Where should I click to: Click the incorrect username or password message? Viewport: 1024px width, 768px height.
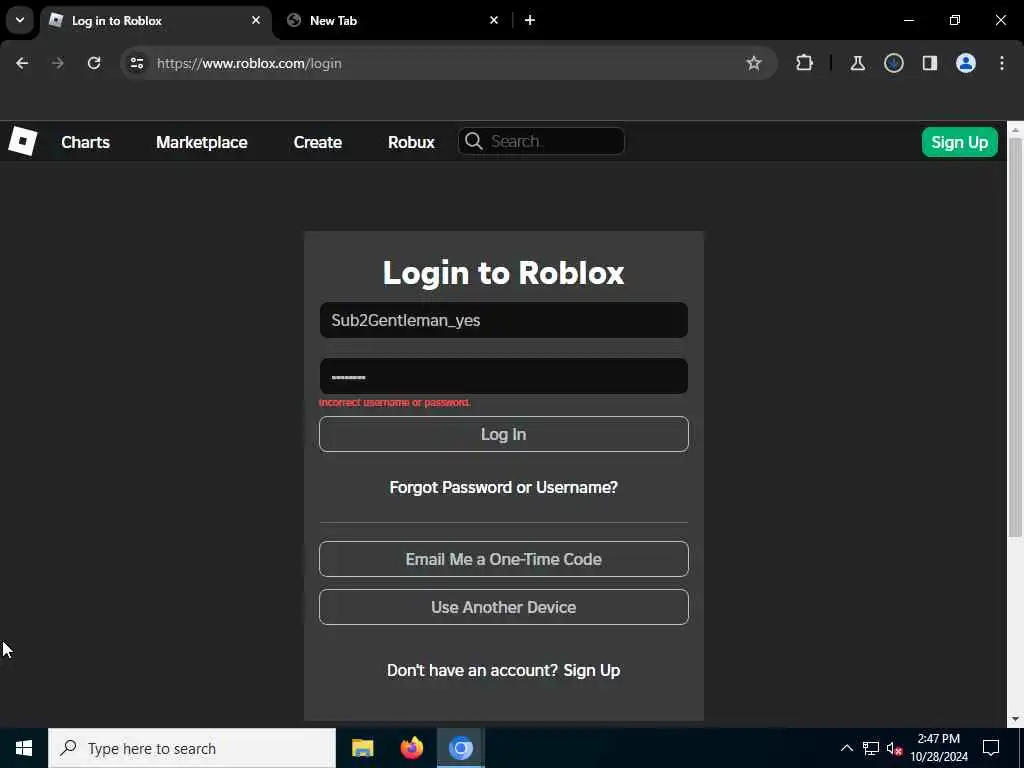point(394,402)
